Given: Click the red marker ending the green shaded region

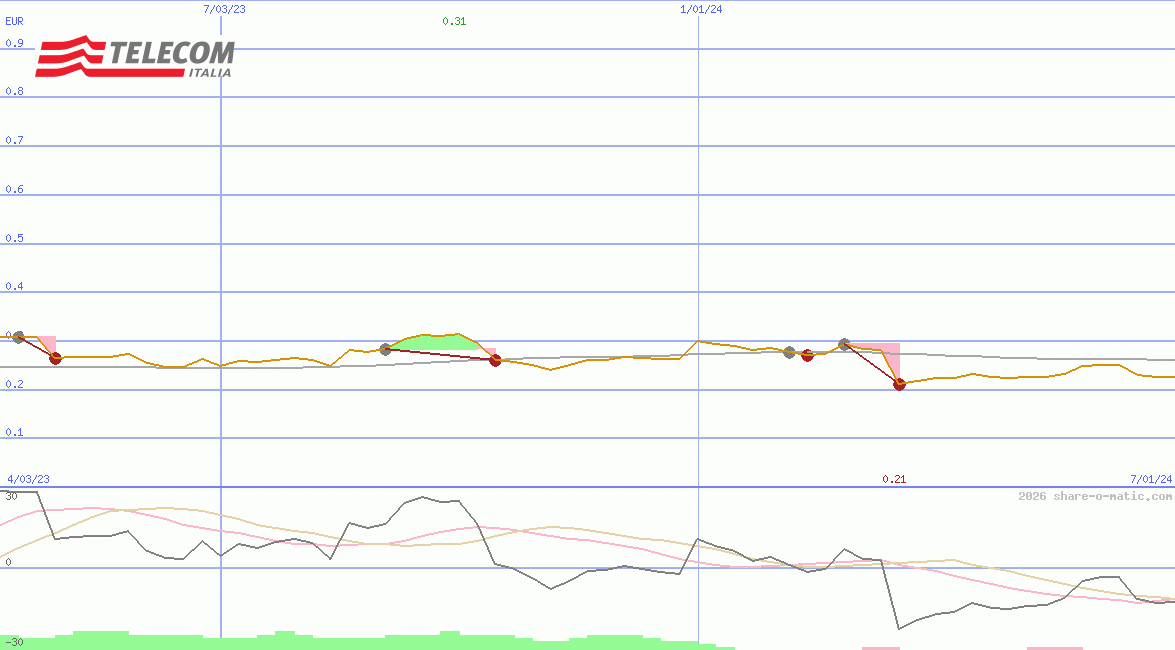Looking at the screenshot, I should [x=495, y=361].
